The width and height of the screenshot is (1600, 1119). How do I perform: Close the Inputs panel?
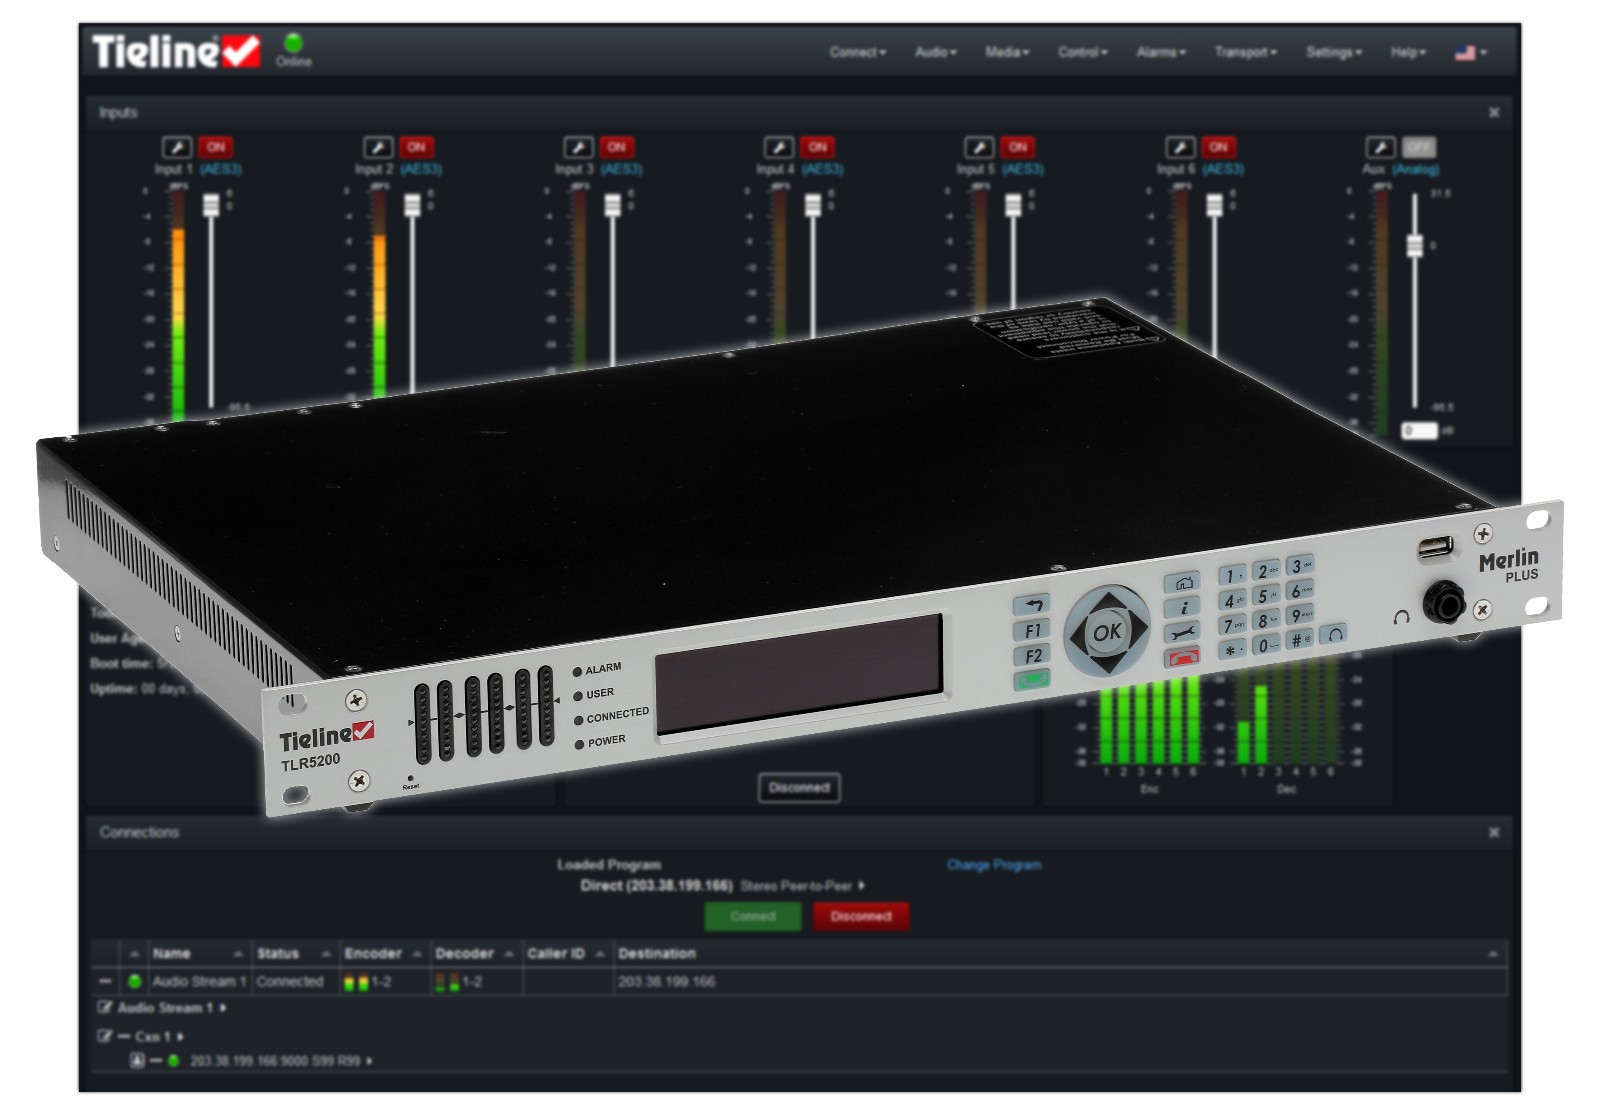pyautogui.click(x=1494, y=113)
